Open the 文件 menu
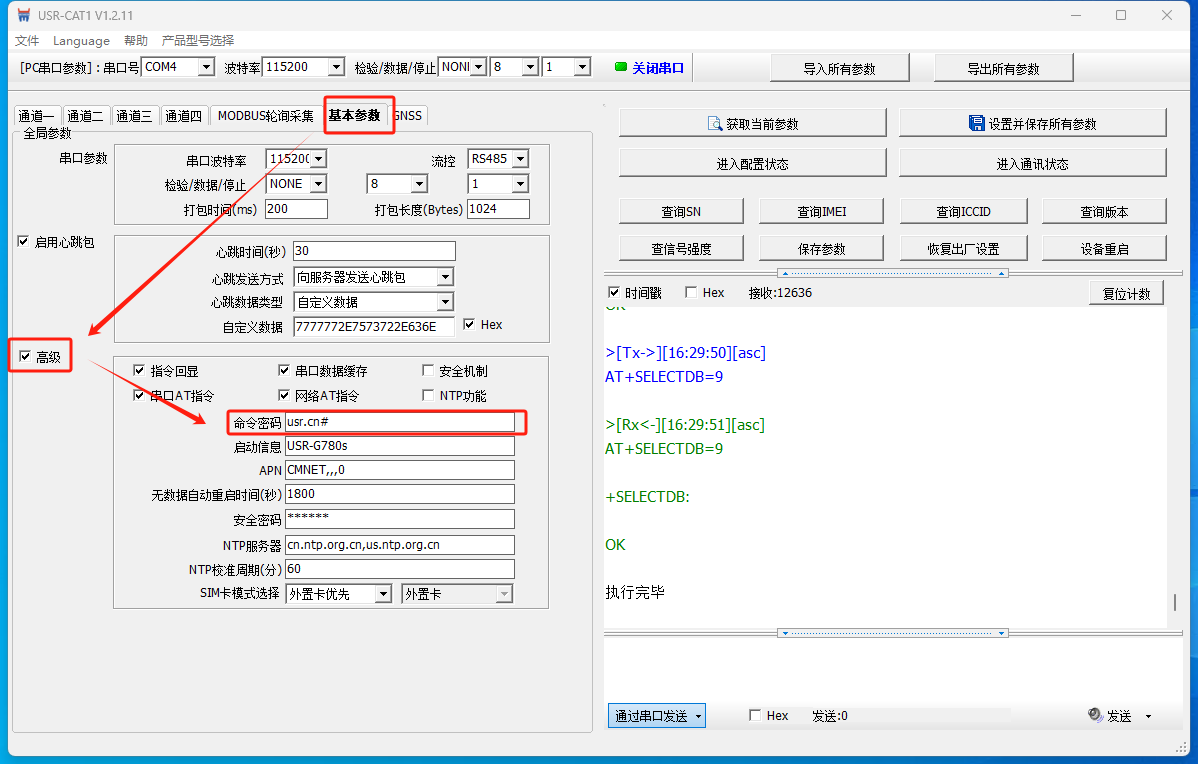 27,40
